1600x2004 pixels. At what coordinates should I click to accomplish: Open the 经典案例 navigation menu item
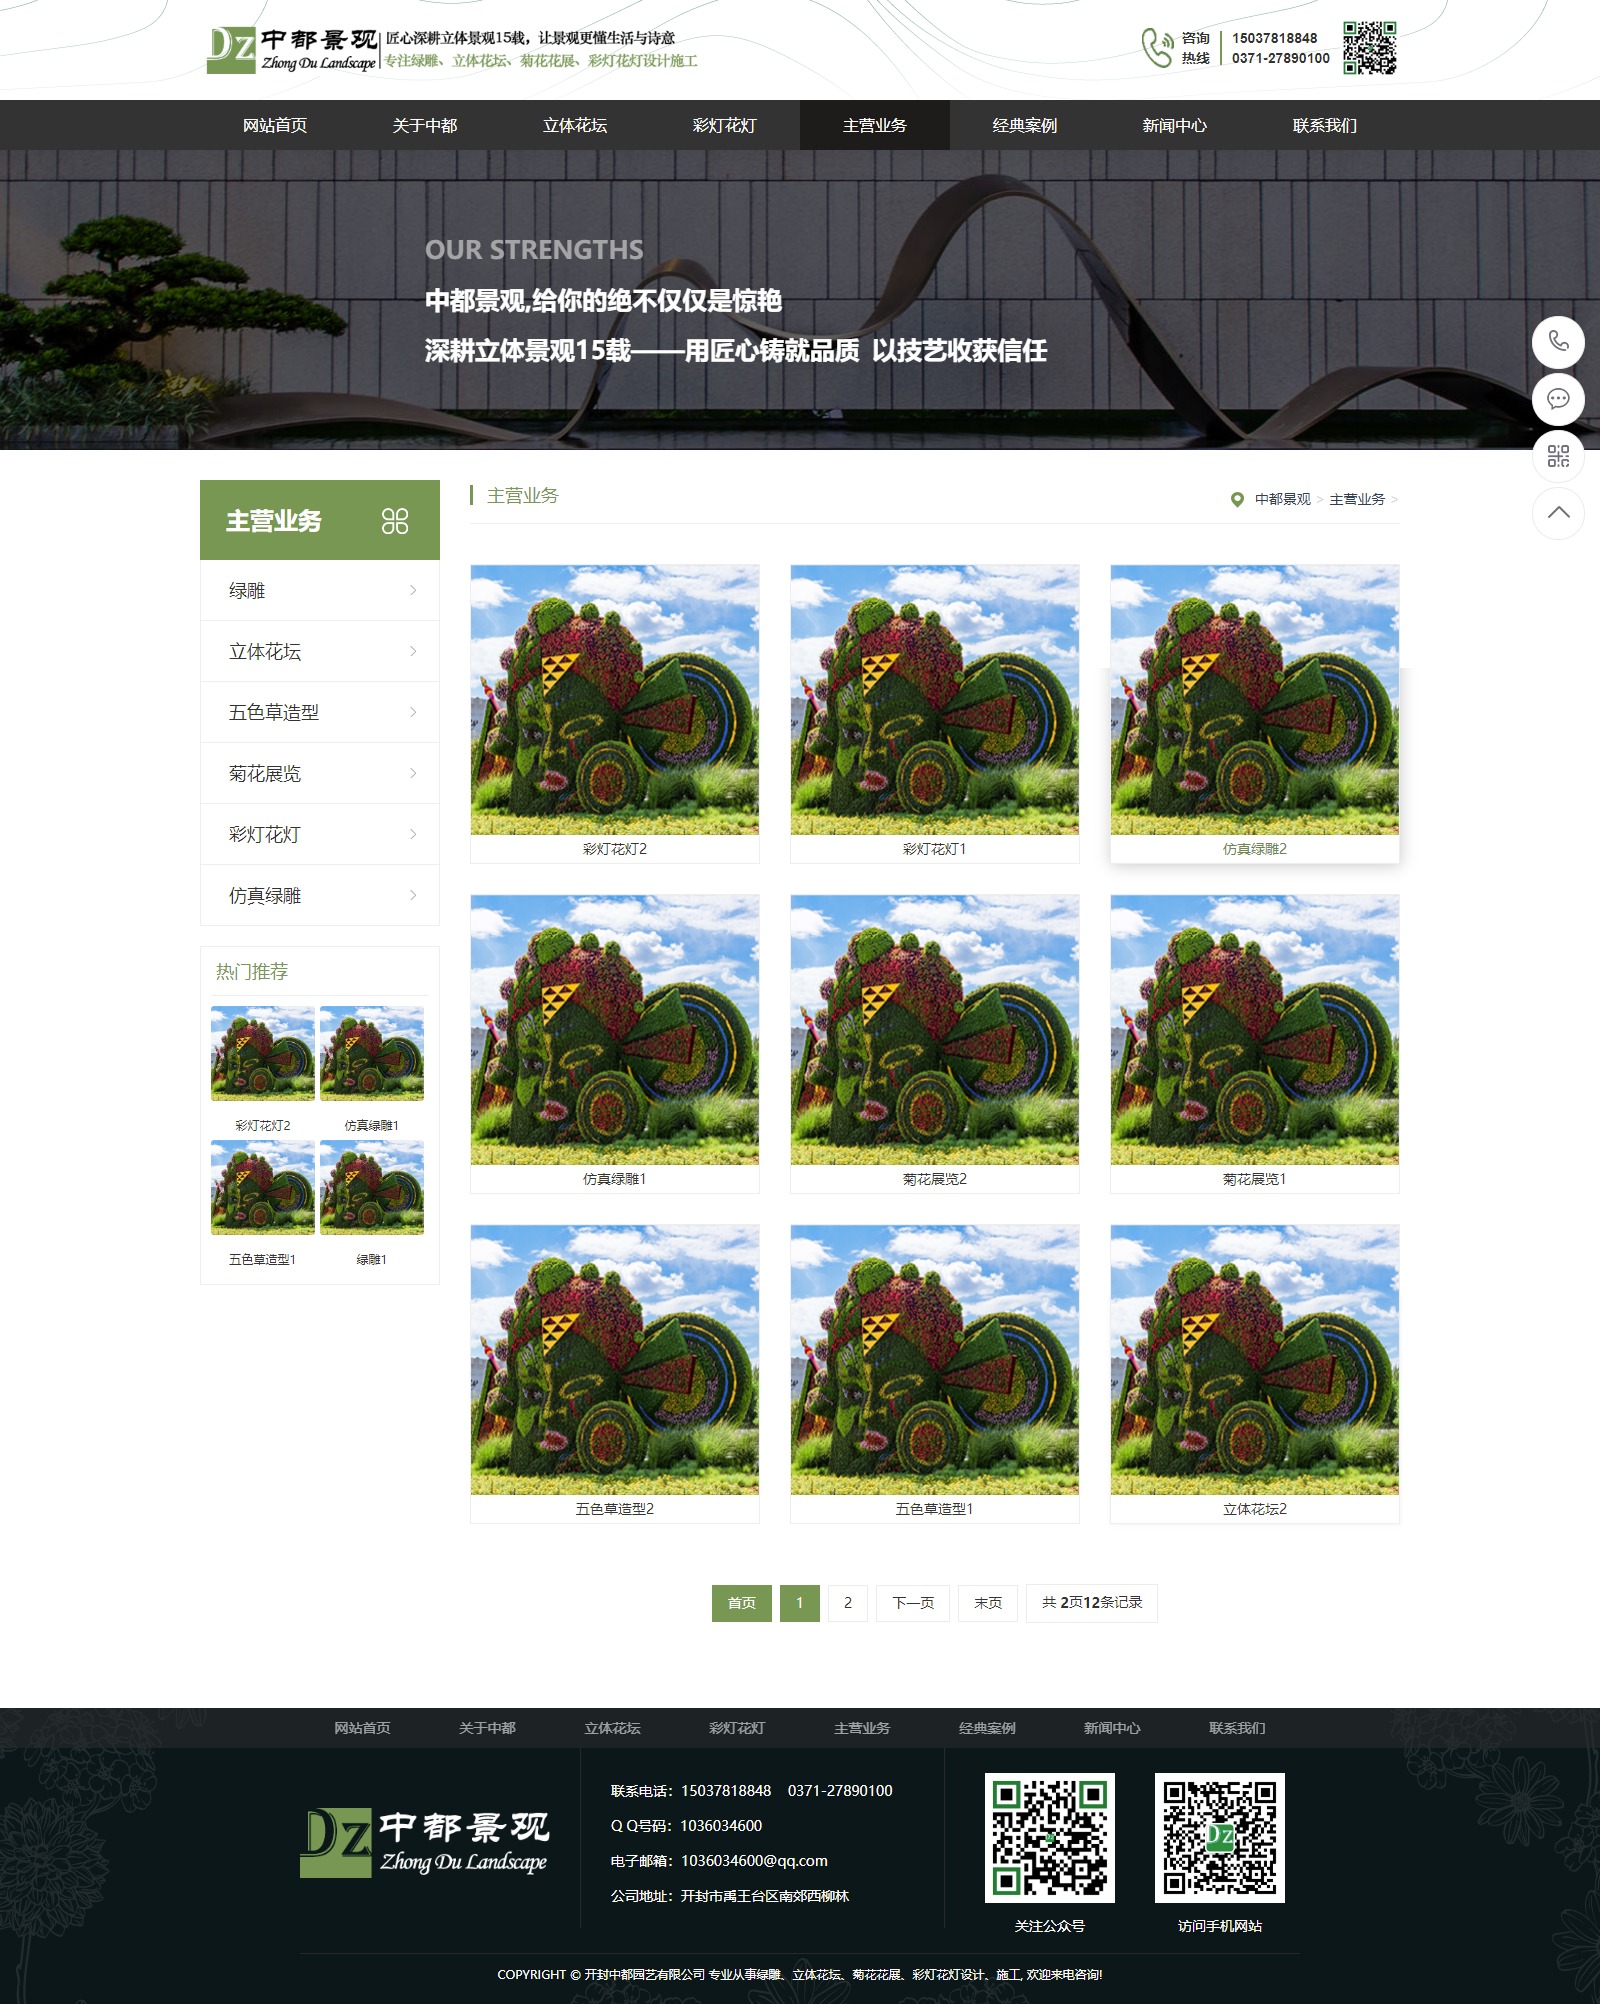[x=1024, y=126]
